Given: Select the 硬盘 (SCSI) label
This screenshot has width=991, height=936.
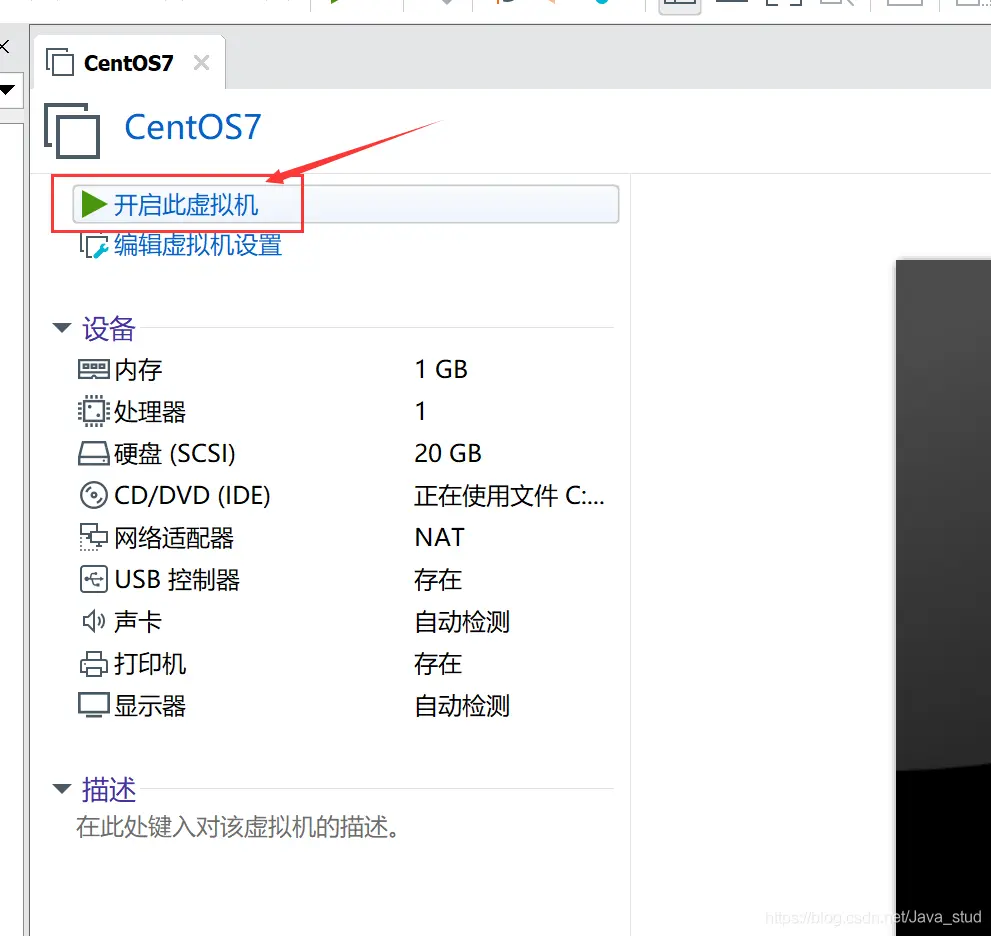Looking at the screenshot, I should point(175,454).
